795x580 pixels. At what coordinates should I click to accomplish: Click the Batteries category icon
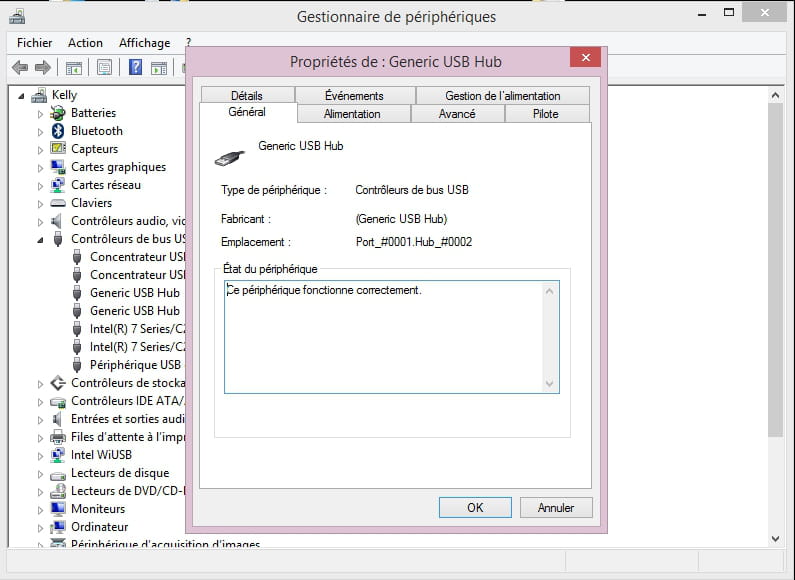click(58, 113)
